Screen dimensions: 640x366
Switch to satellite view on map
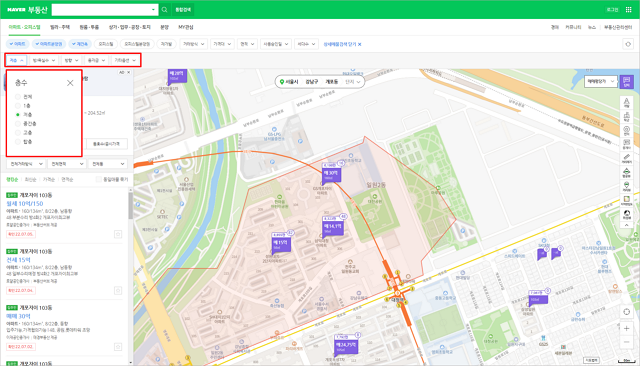coord(627,214)
